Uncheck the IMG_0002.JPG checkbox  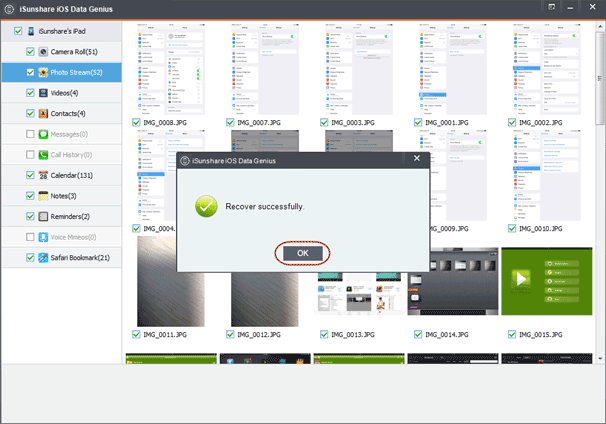(512, 123)
